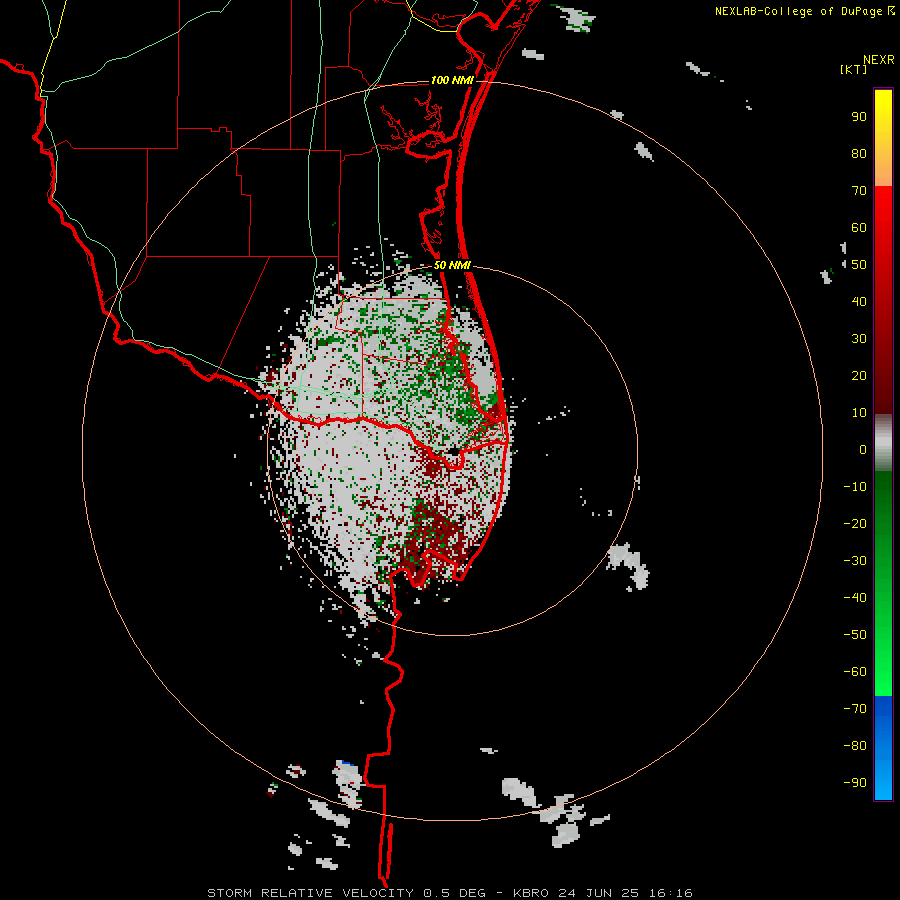Click the scale value 50

tap(859, 265)
